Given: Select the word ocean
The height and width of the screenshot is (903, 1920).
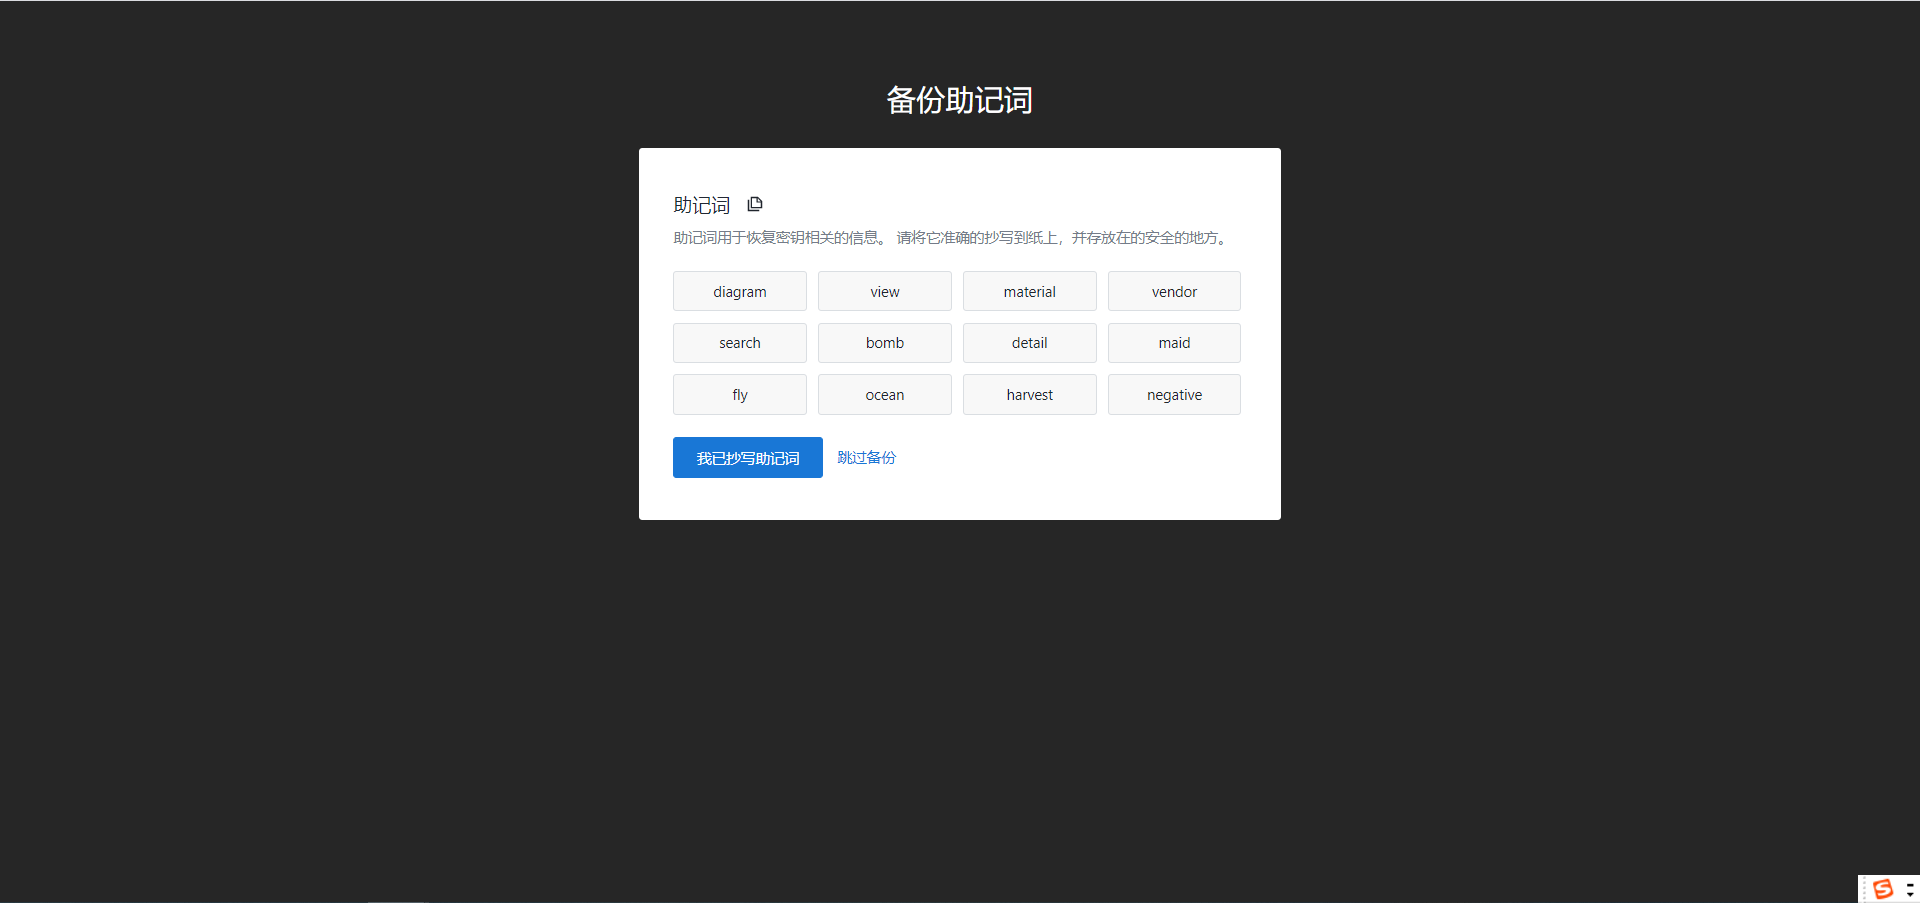Looking at the screenshot, I should (884, 394).
